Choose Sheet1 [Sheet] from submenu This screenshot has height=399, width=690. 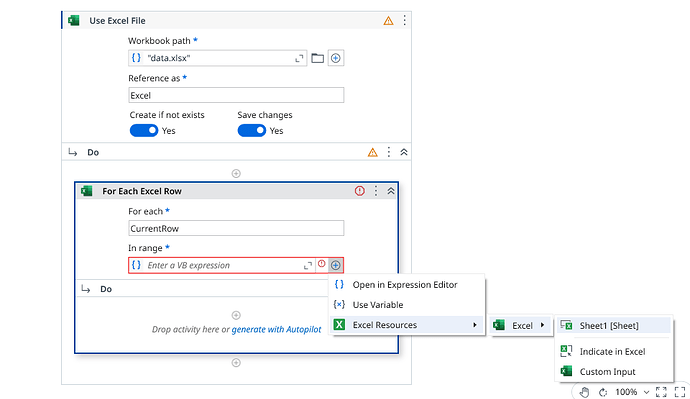tap(614, 326)
